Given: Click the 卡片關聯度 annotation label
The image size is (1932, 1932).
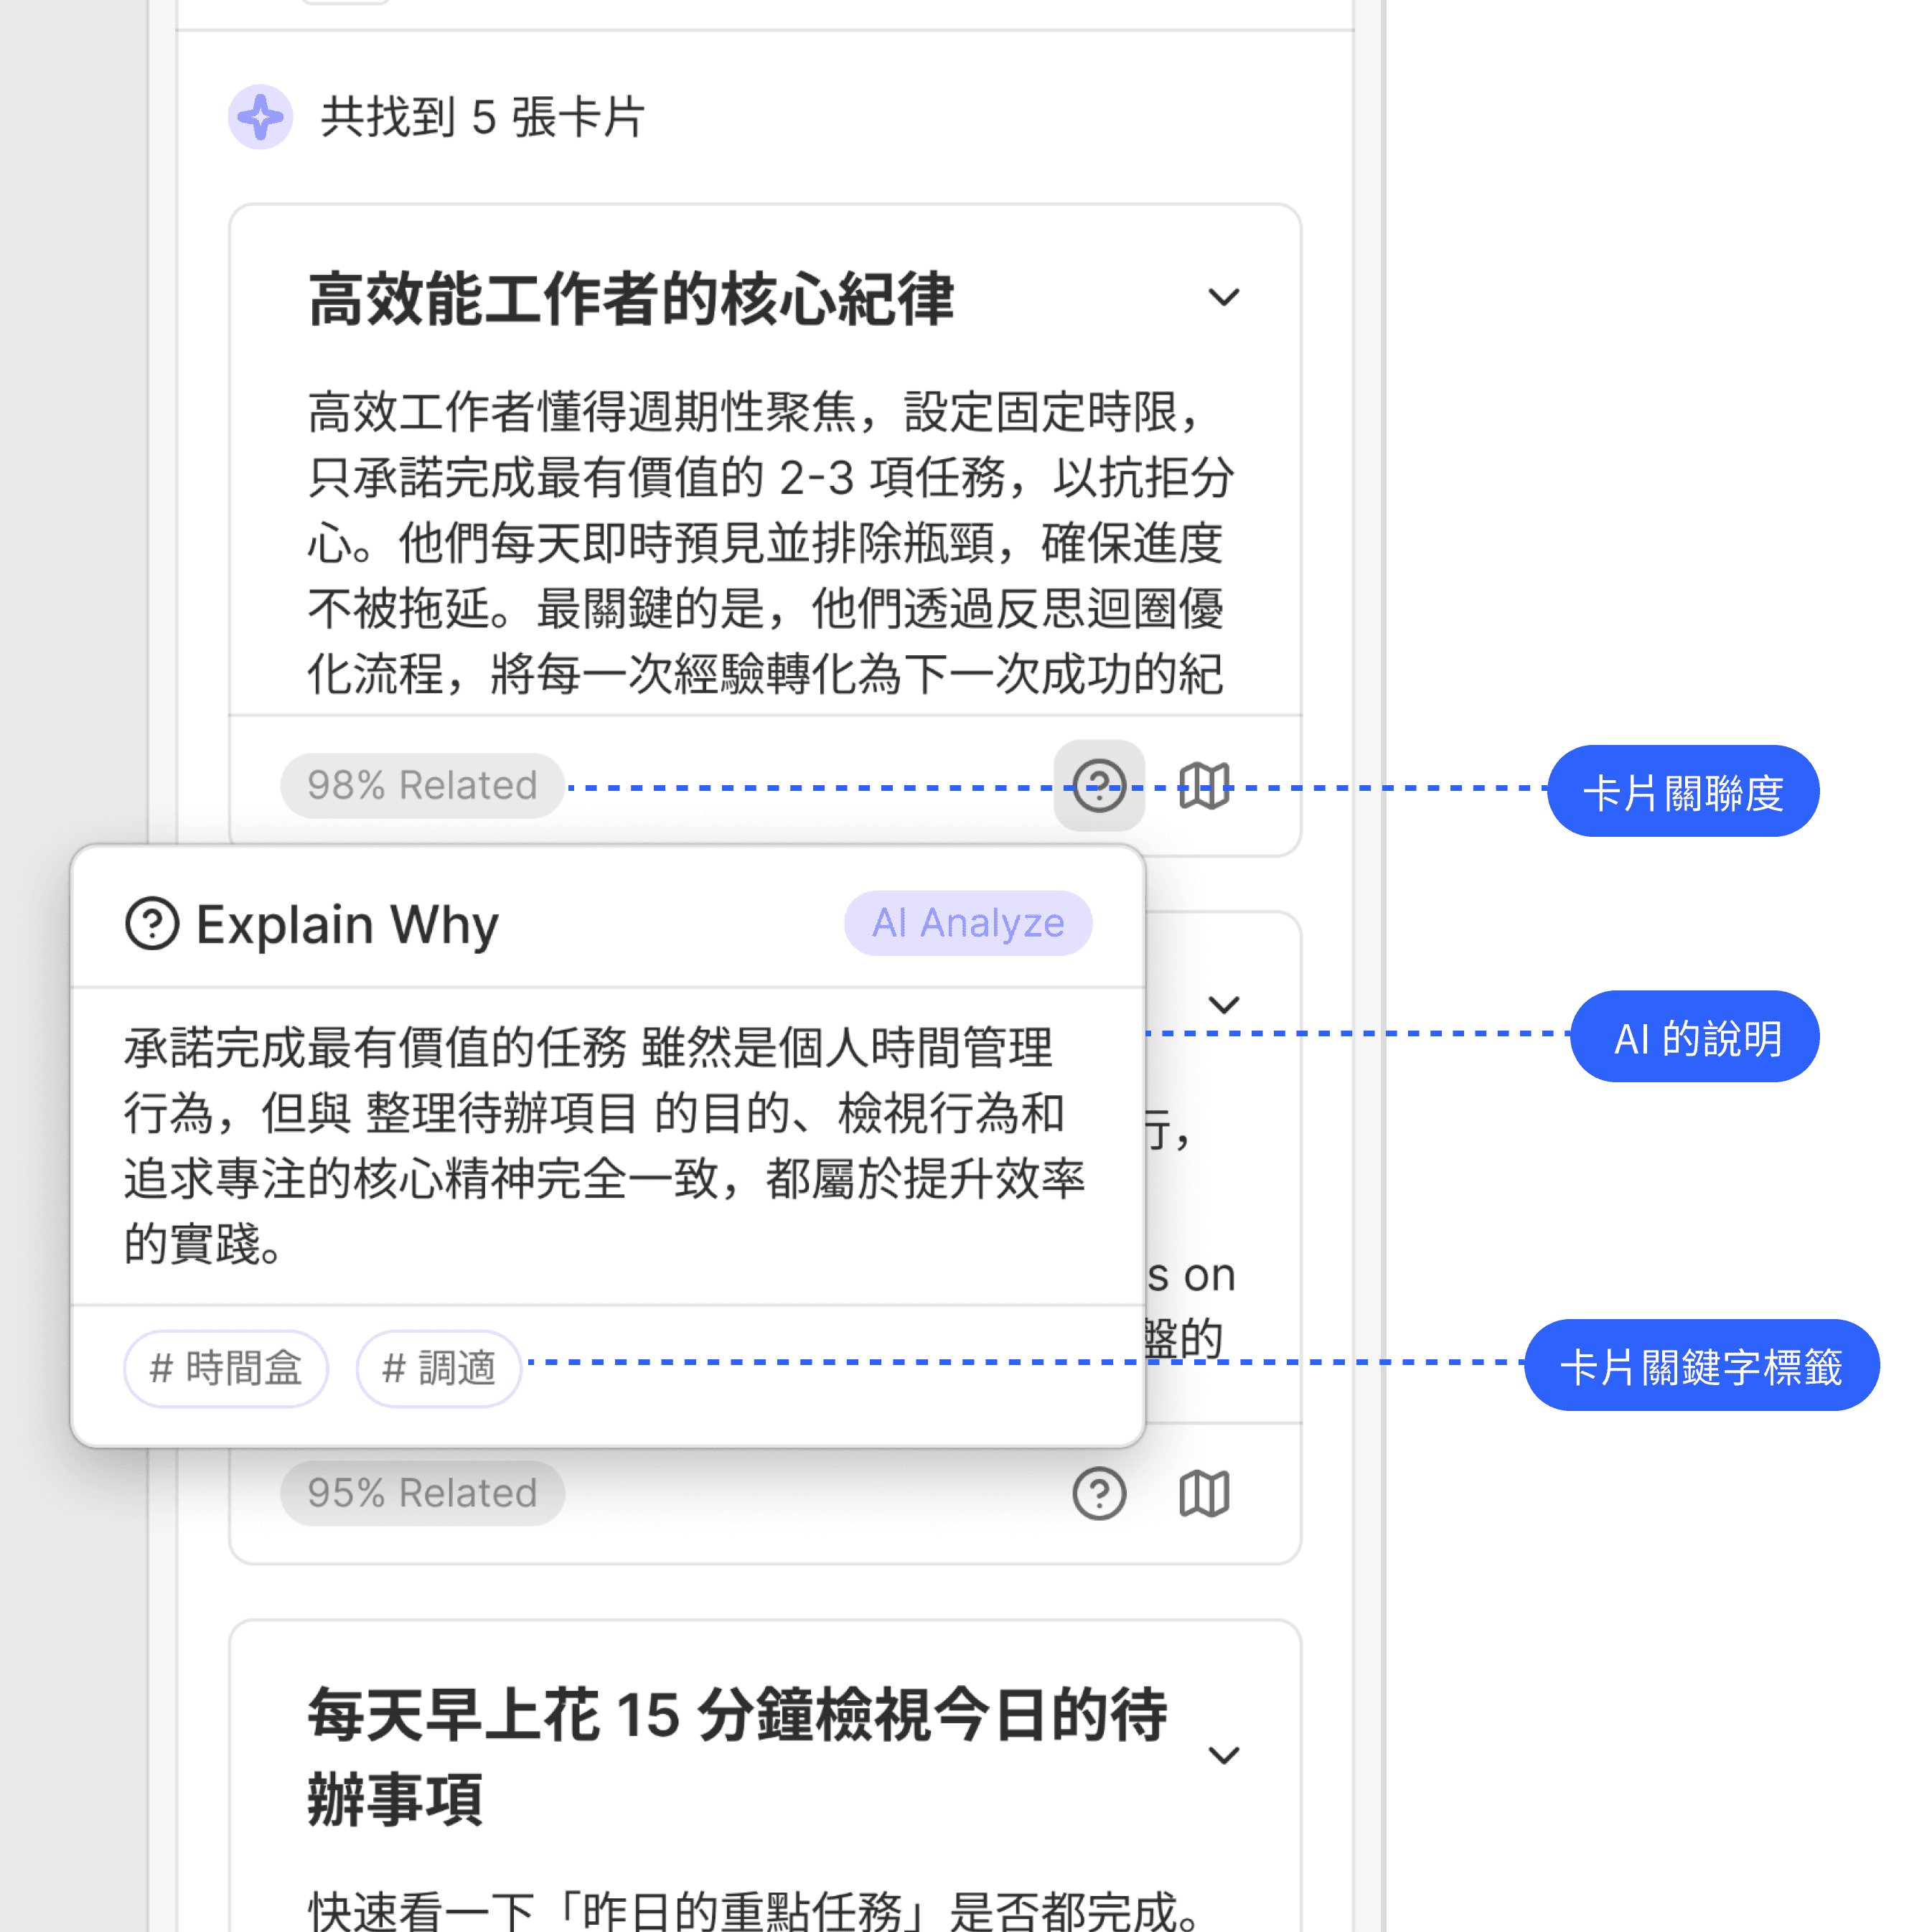Looking at the screenshot, I should coord(1682,791).
